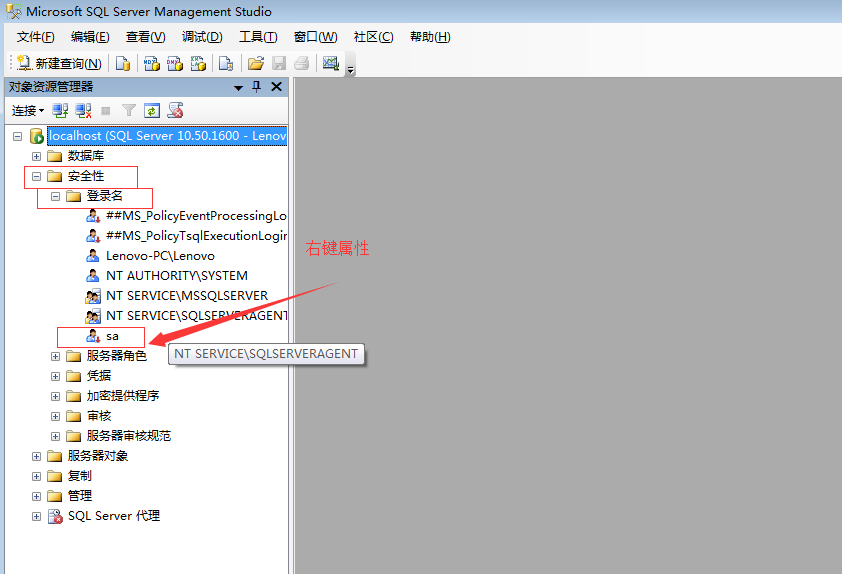
Task: Click the Print icon in toolbar
Action: pyautogui.click(x=302, y=63)
